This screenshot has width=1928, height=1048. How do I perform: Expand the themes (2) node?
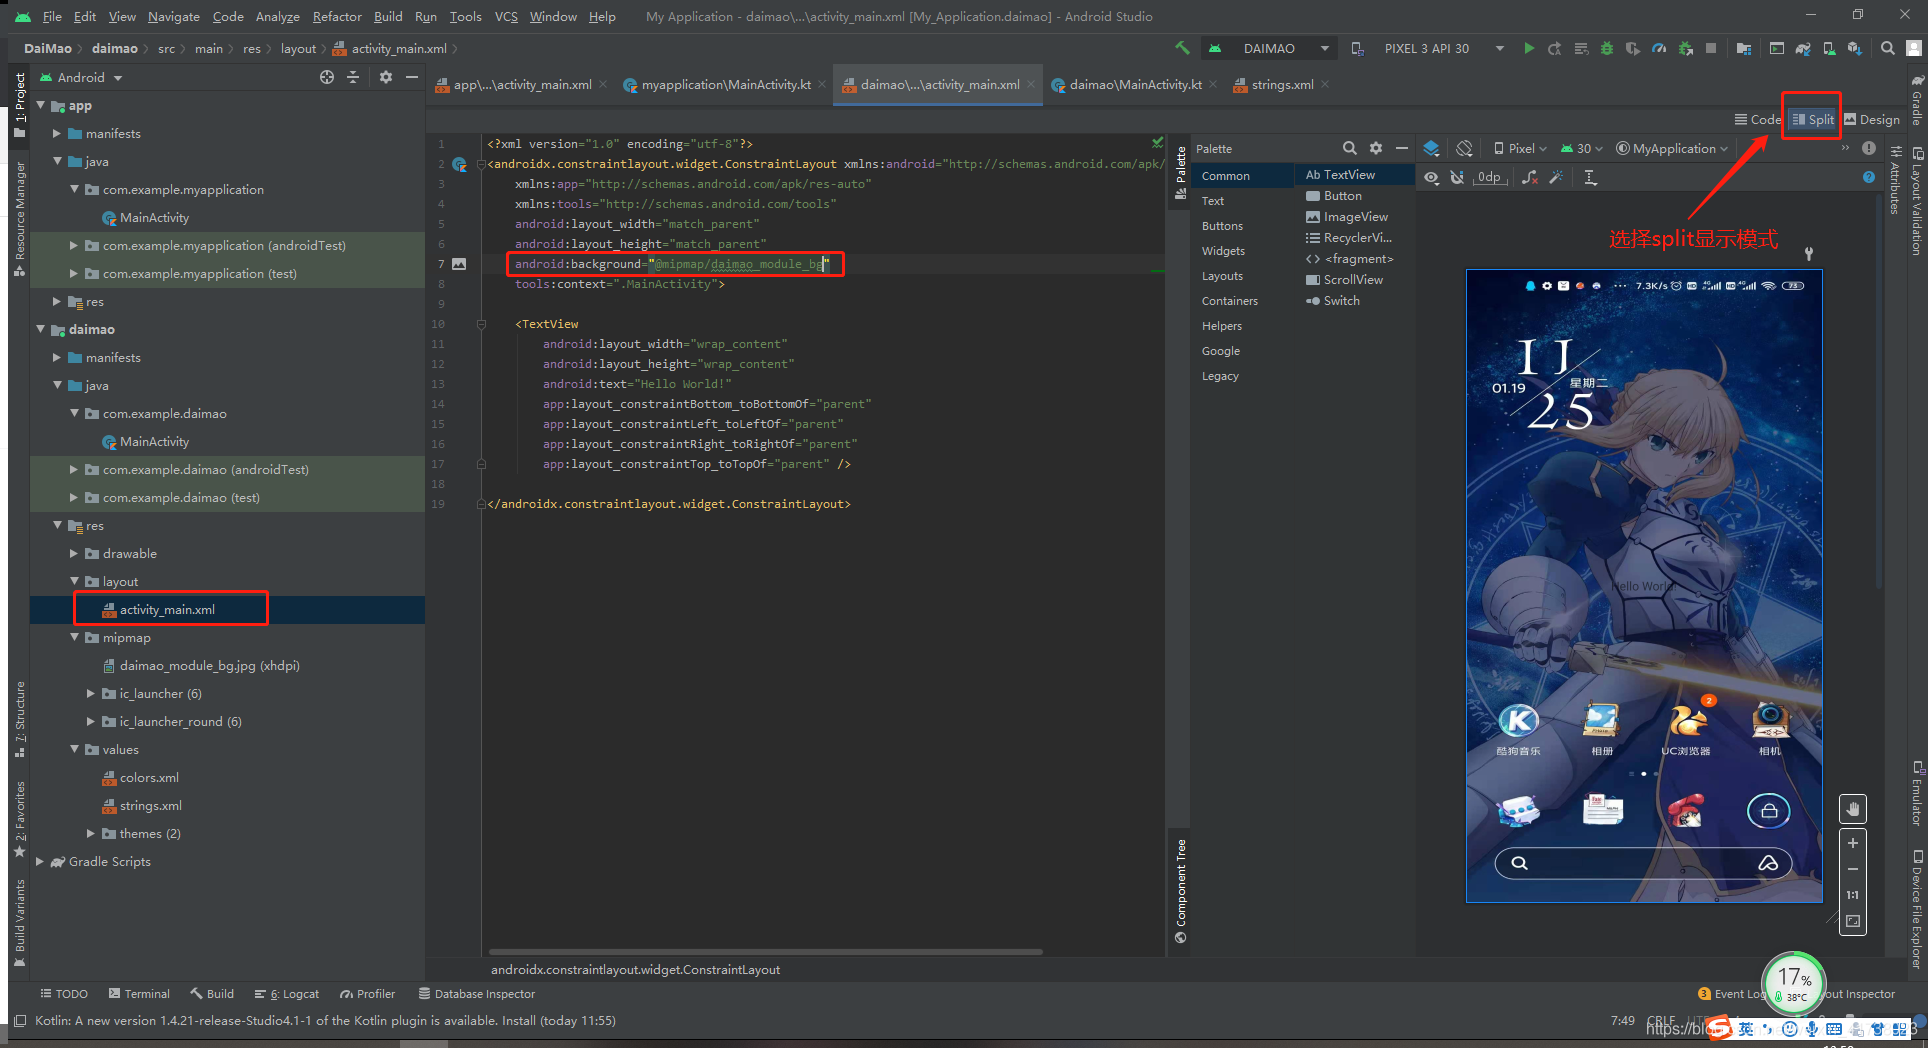91,833
